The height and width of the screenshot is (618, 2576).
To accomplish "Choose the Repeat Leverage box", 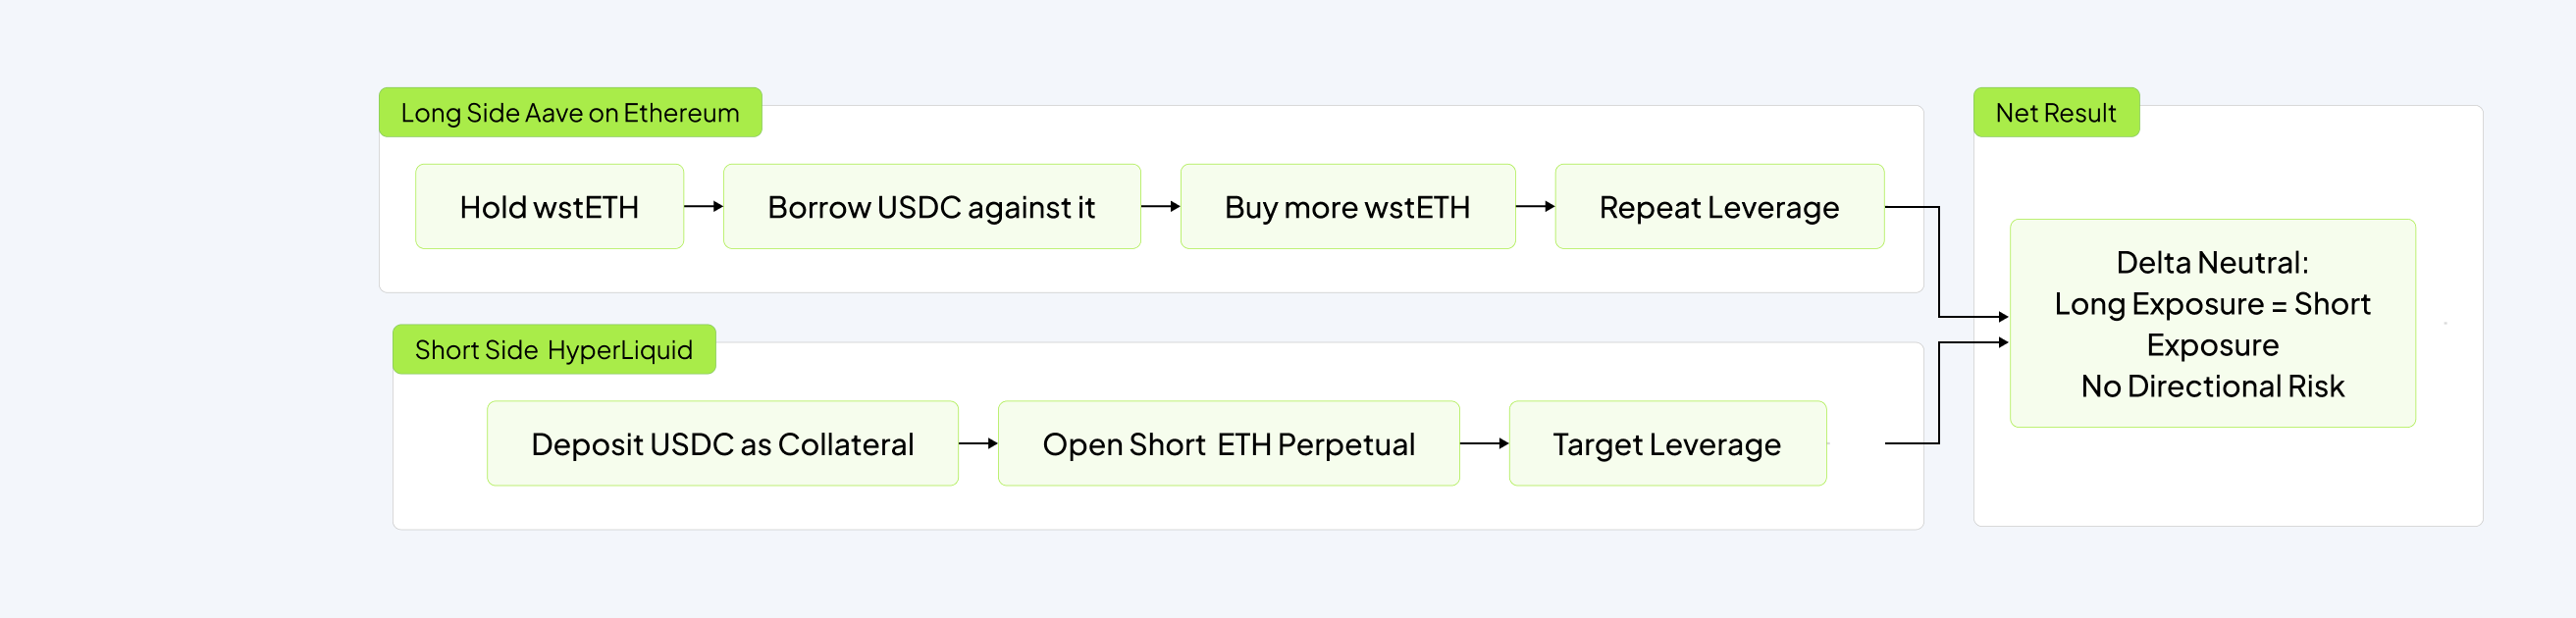I will [x=1719, y=207].
